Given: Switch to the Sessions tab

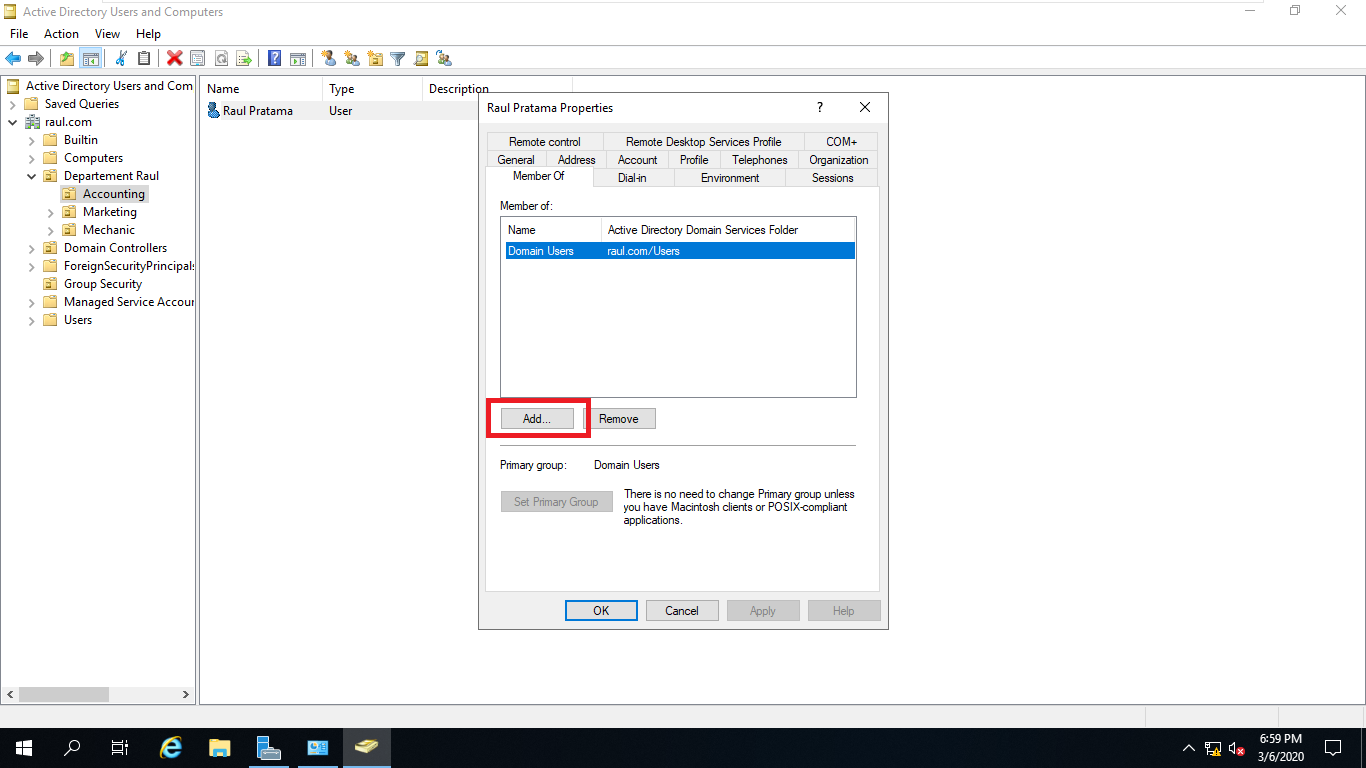Looking at the screenshot, I should point(832,178).
